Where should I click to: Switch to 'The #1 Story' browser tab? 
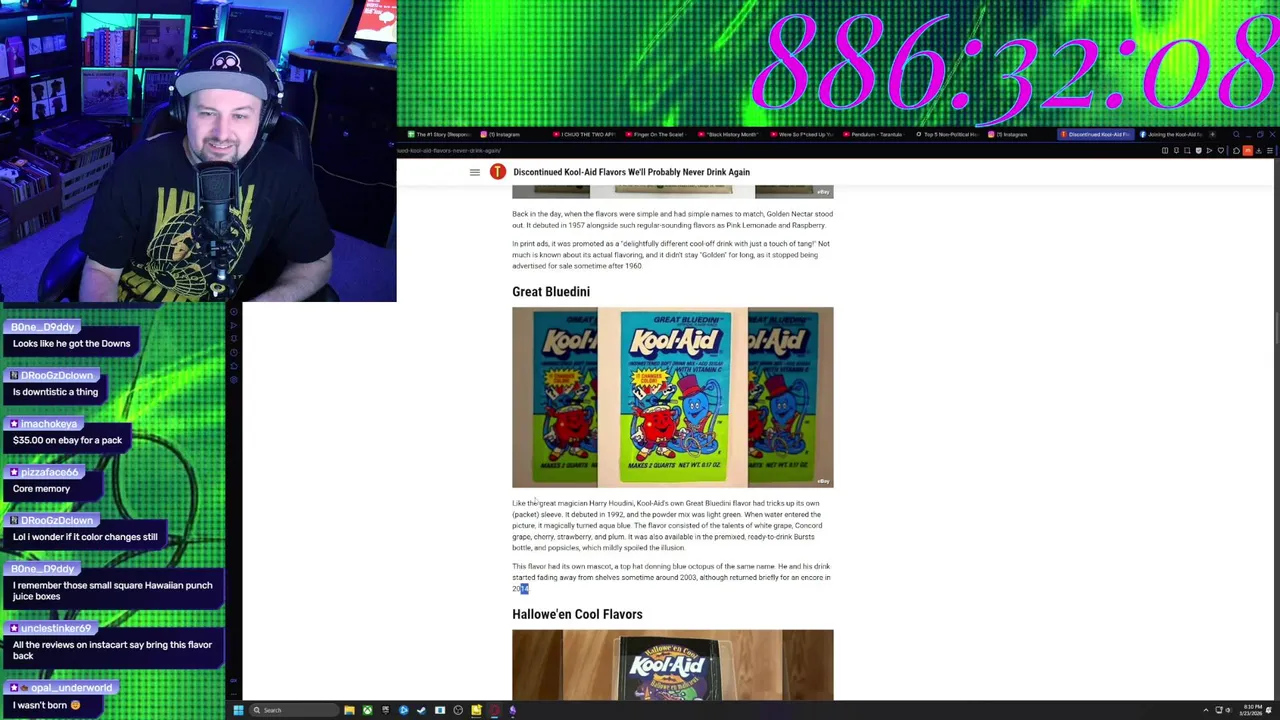tap(440, 135)
